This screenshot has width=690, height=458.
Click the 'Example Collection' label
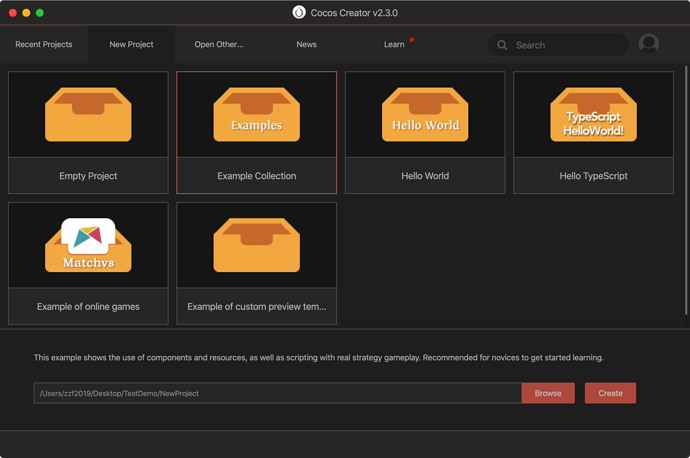pos(257,176)
